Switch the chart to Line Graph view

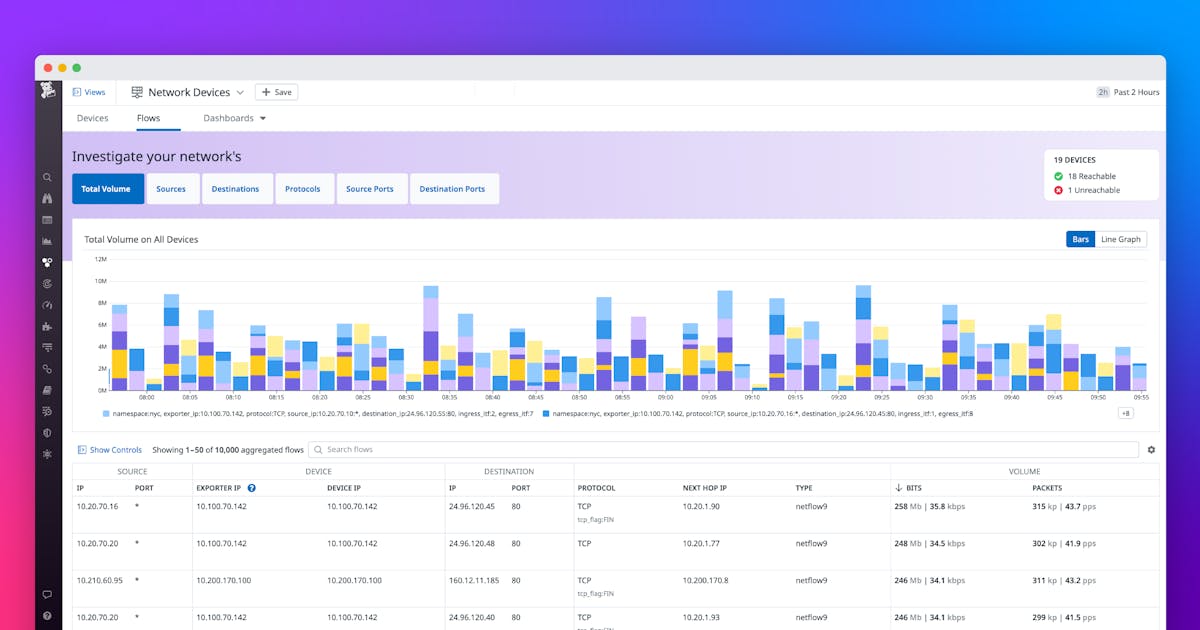click(1119, 239)
